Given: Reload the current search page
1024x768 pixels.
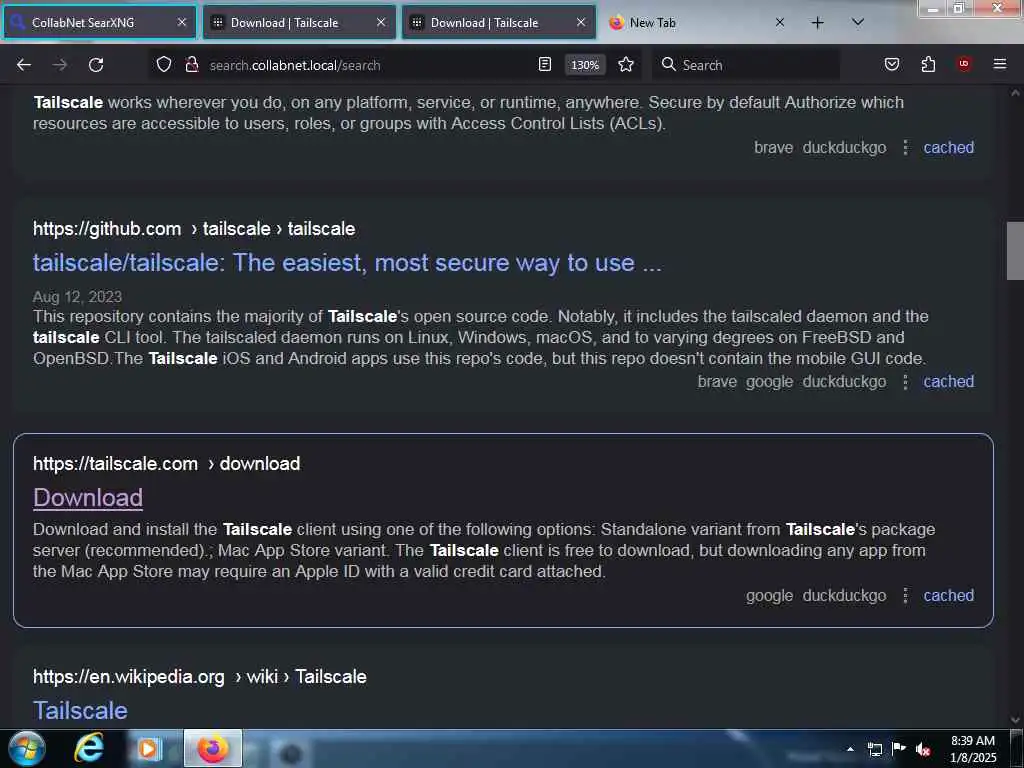Looking at the screenshot, I should point(96,65).
